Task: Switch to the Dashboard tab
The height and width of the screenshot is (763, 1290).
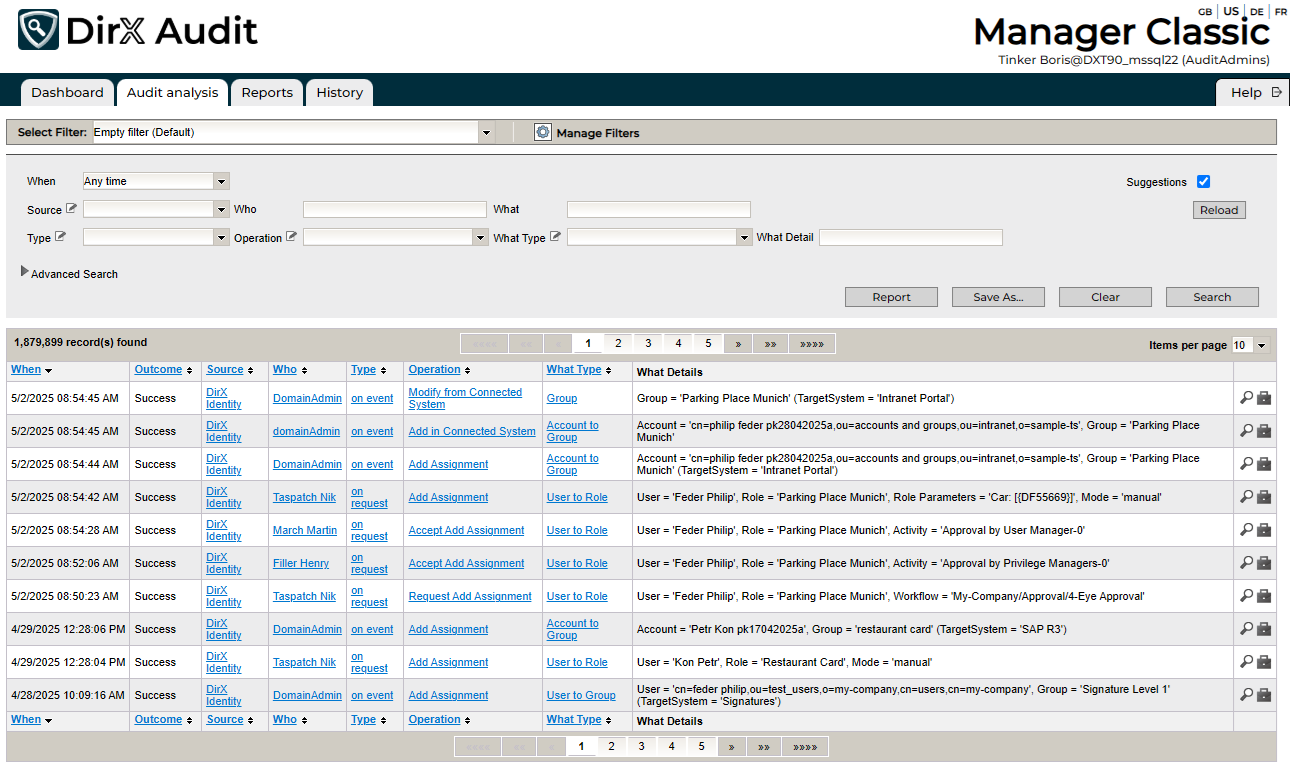Action: click(x=67, y=92)
